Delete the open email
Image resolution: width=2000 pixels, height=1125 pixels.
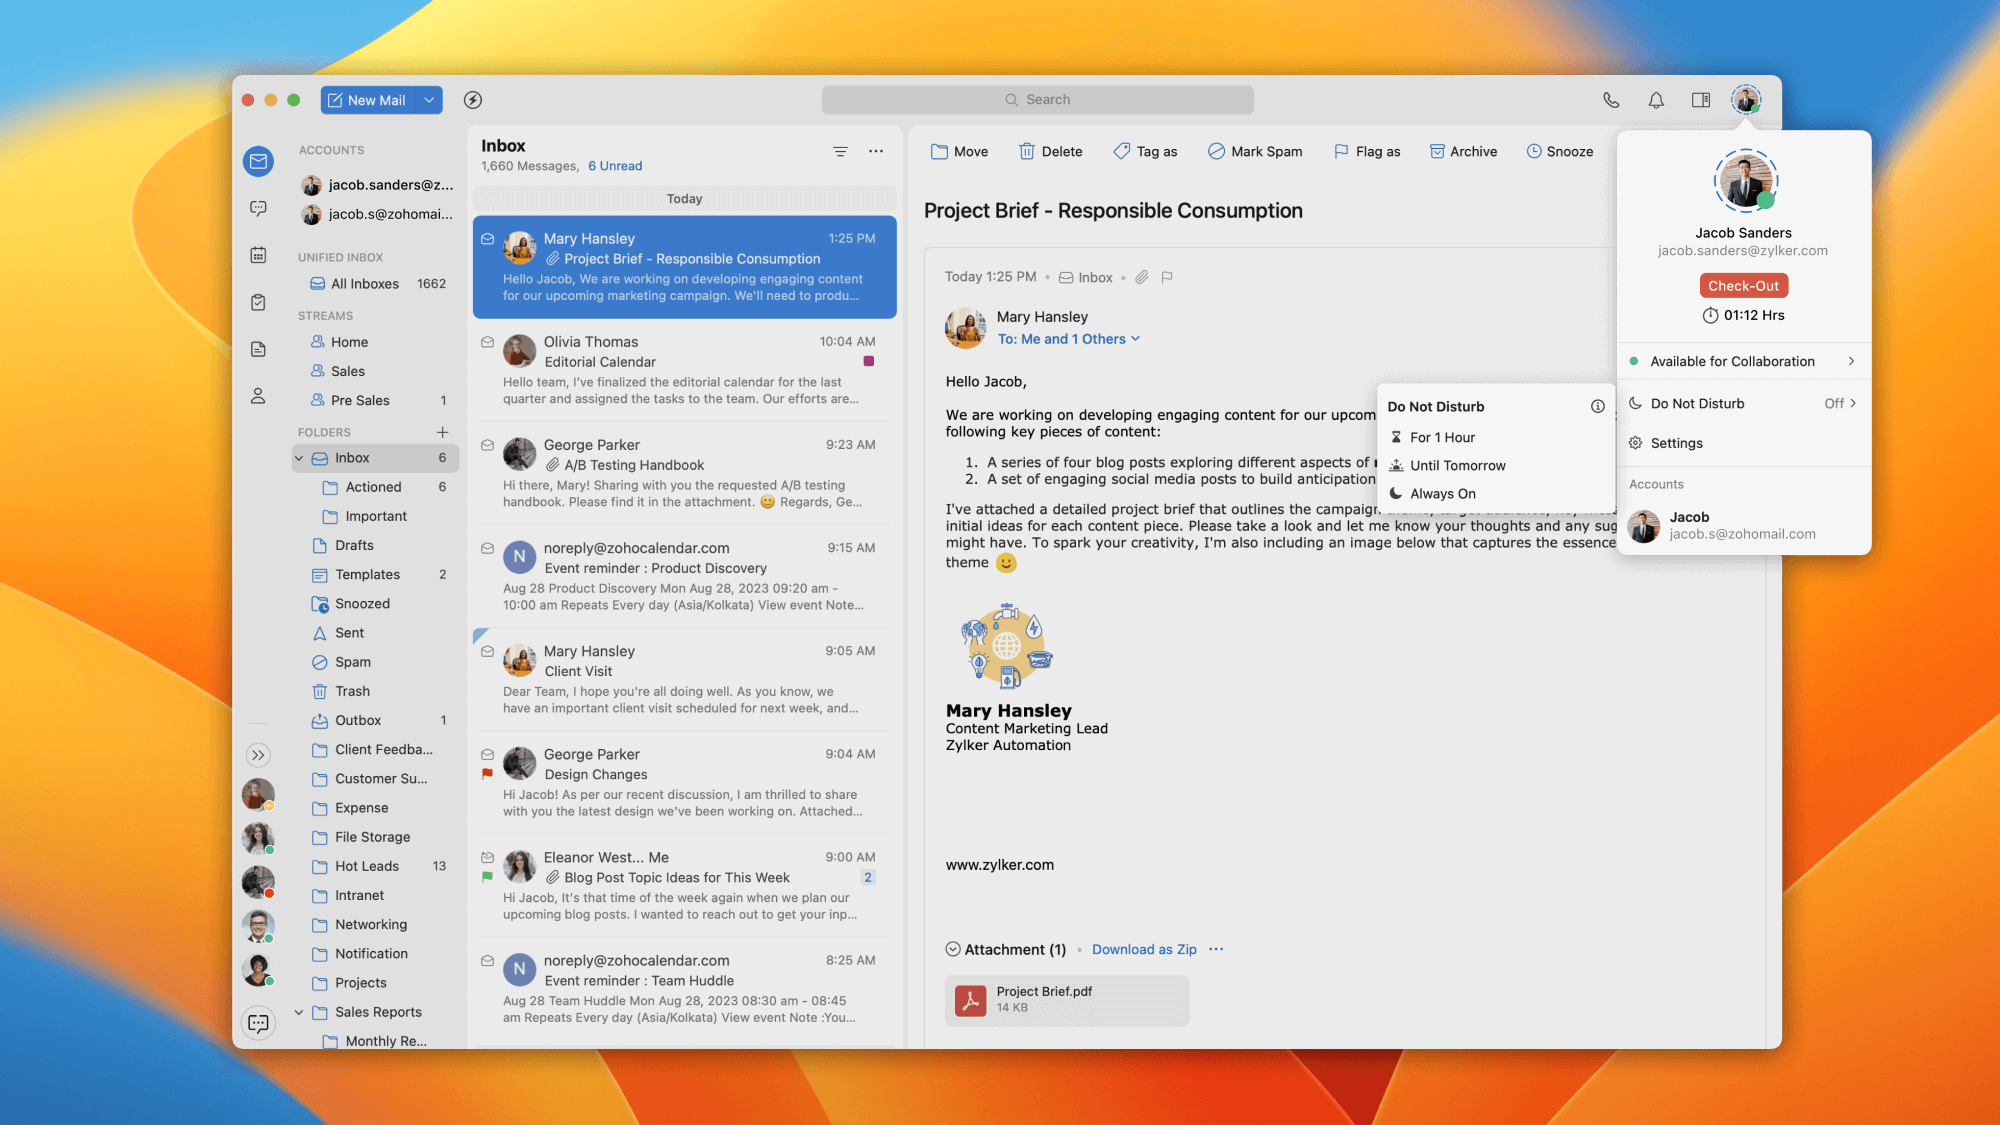[x=1050, y=151]
